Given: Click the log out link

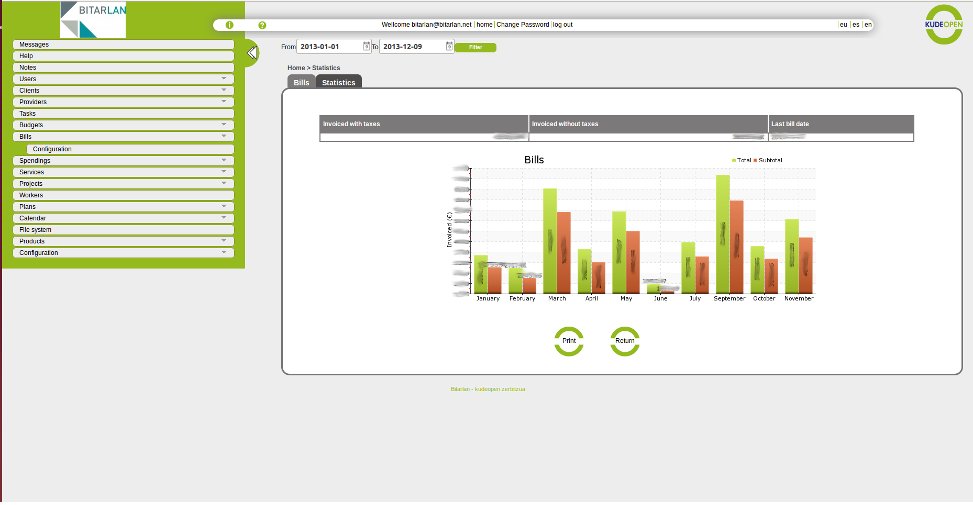Looking at the screenshot, I should pos(562,24).
